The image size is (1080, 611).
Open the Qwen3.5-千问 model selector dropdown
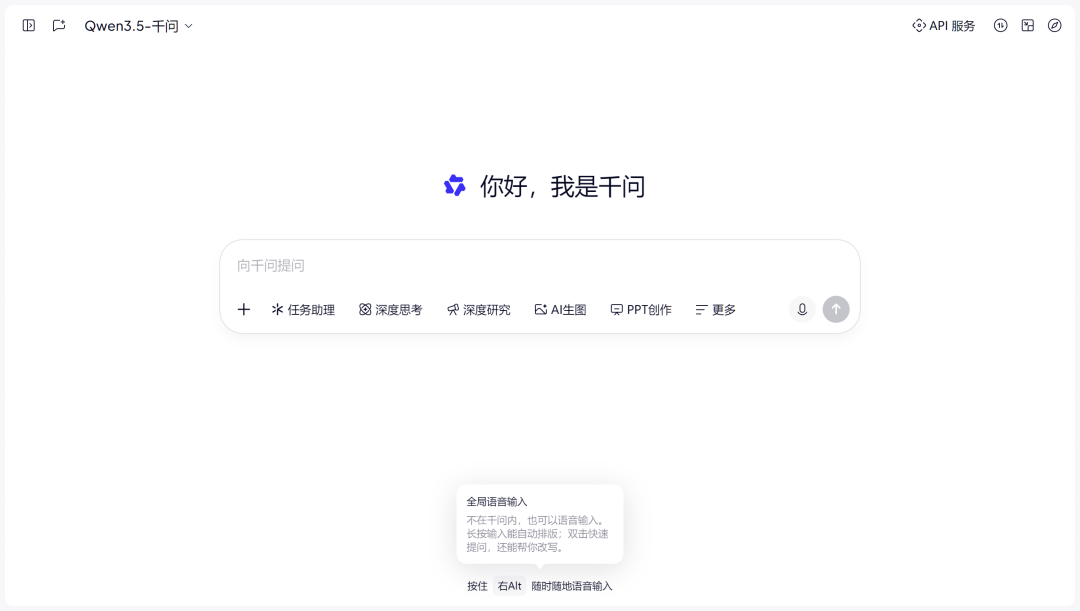pos(138,26)
